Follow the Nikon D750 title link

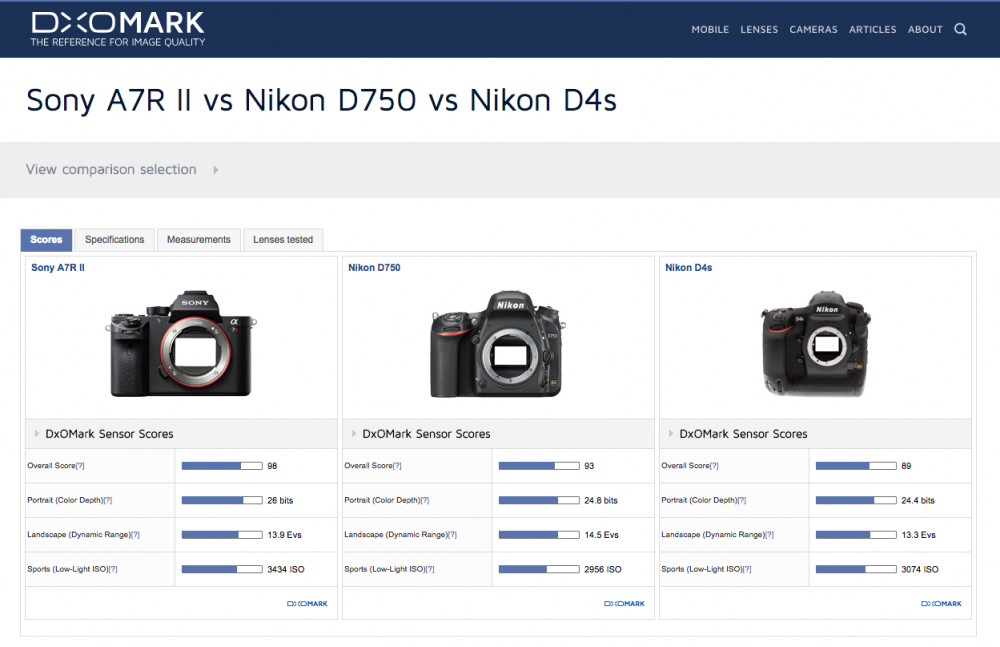(x=374, y=268)
